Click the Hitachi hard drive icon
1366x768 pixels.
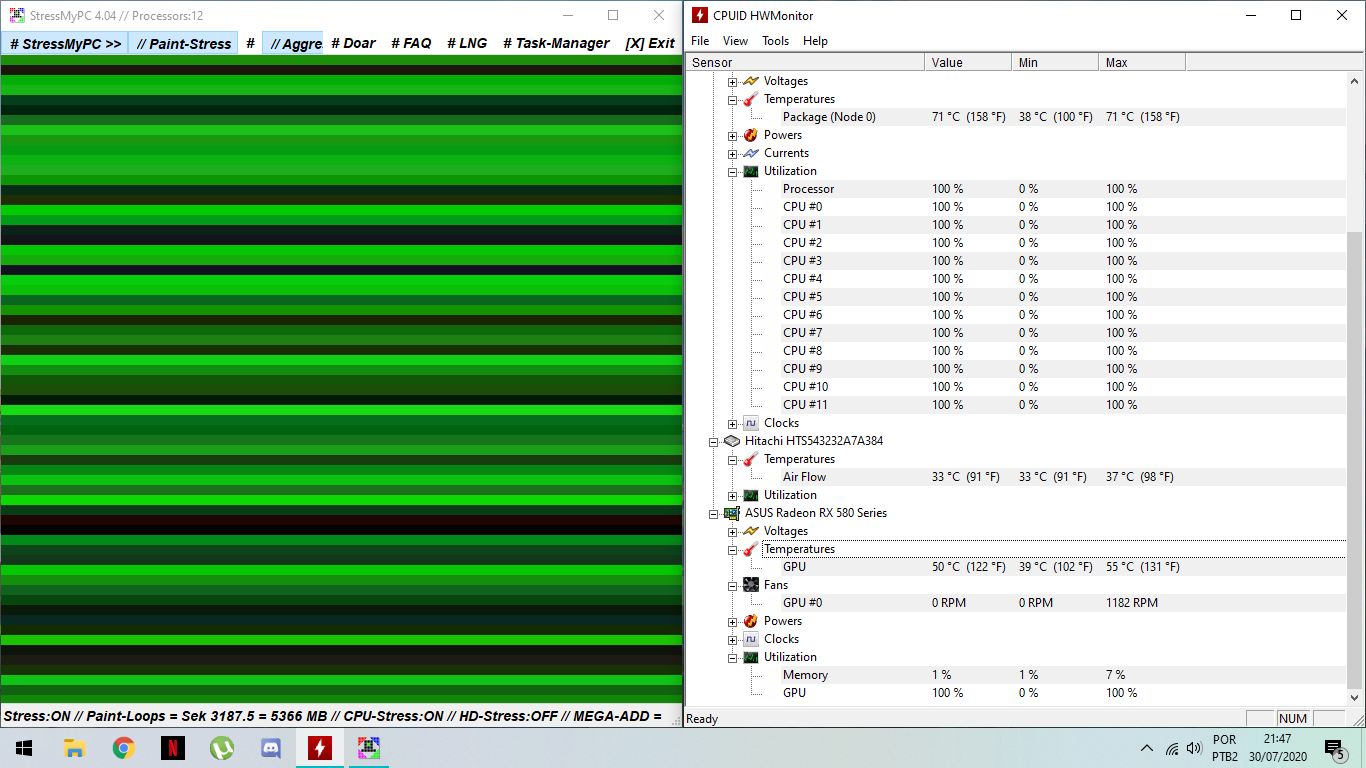pyautogui.click(x=732, y=441)
